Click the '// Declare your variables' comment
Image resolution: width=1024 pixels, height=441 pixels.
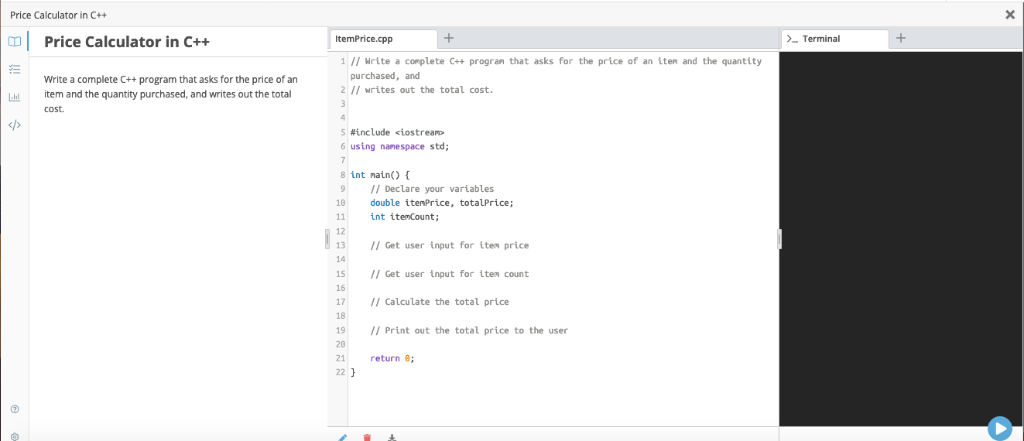(432, 189)
